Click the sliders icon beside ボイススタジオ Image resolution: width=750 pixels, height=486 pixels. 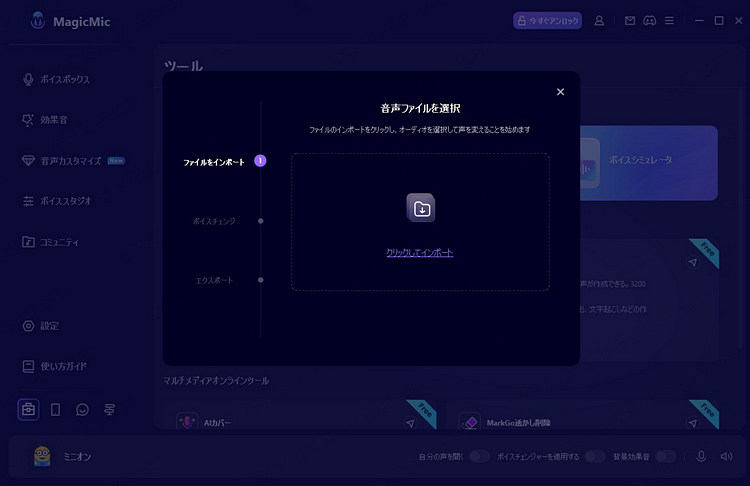pyautogui.click(x=28, y=201)
